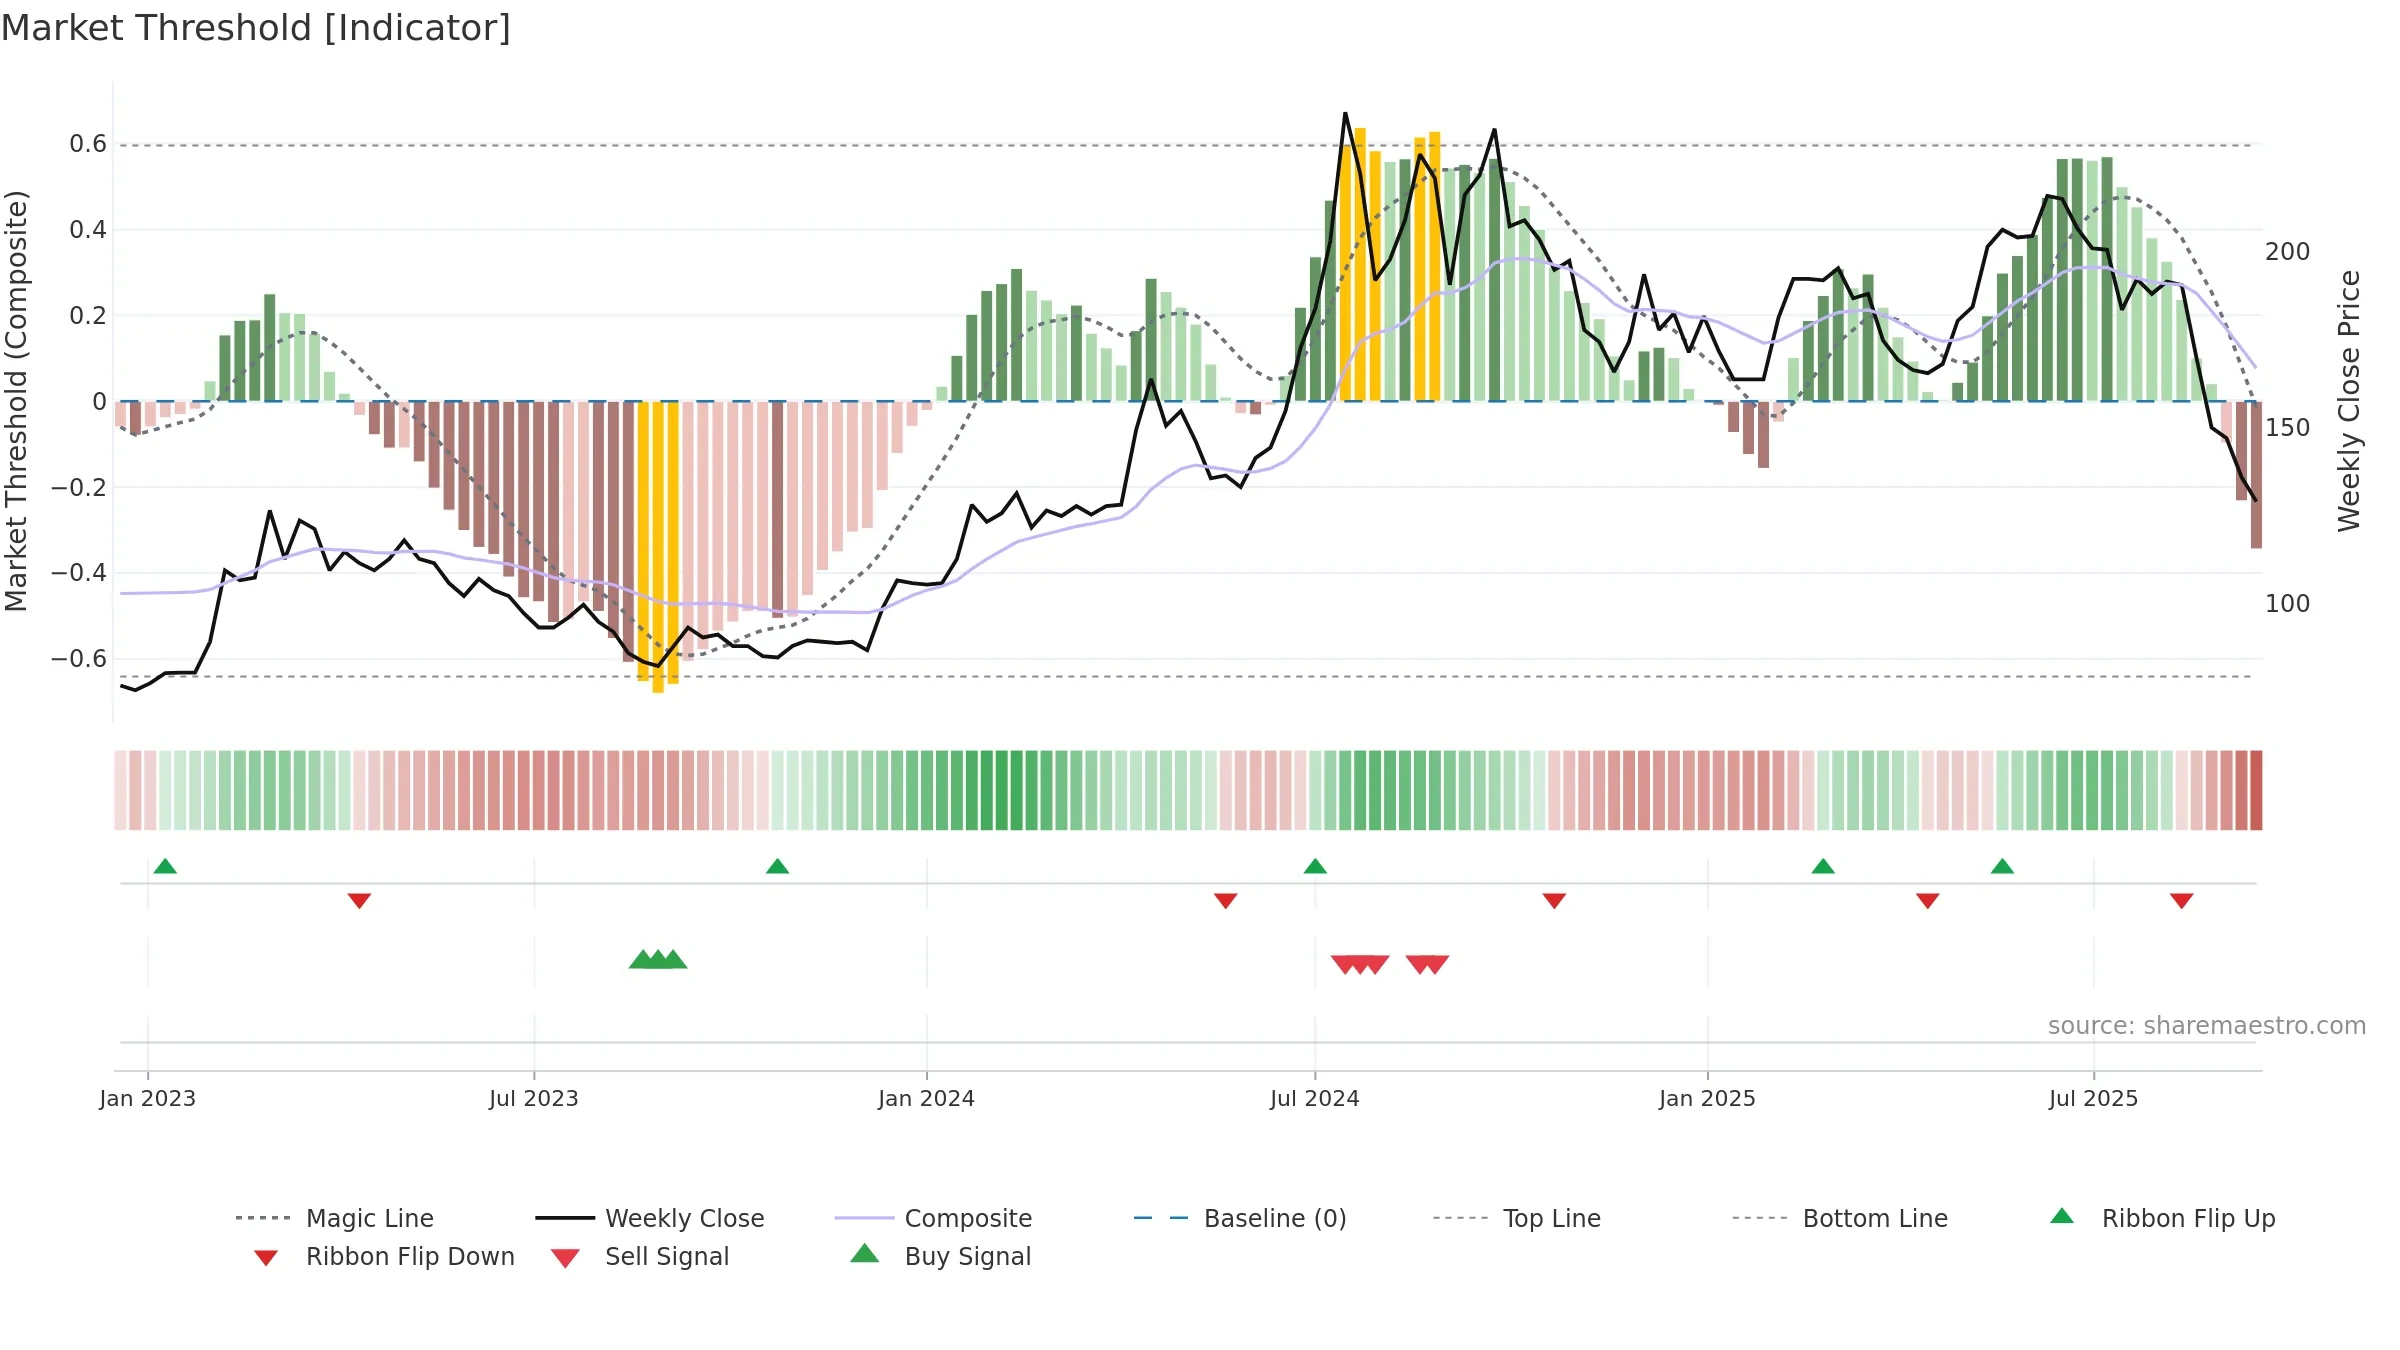Click the '0.4' left axis tick label
The width and height of the screenshot is (2400, 1350).
point(88,230)
